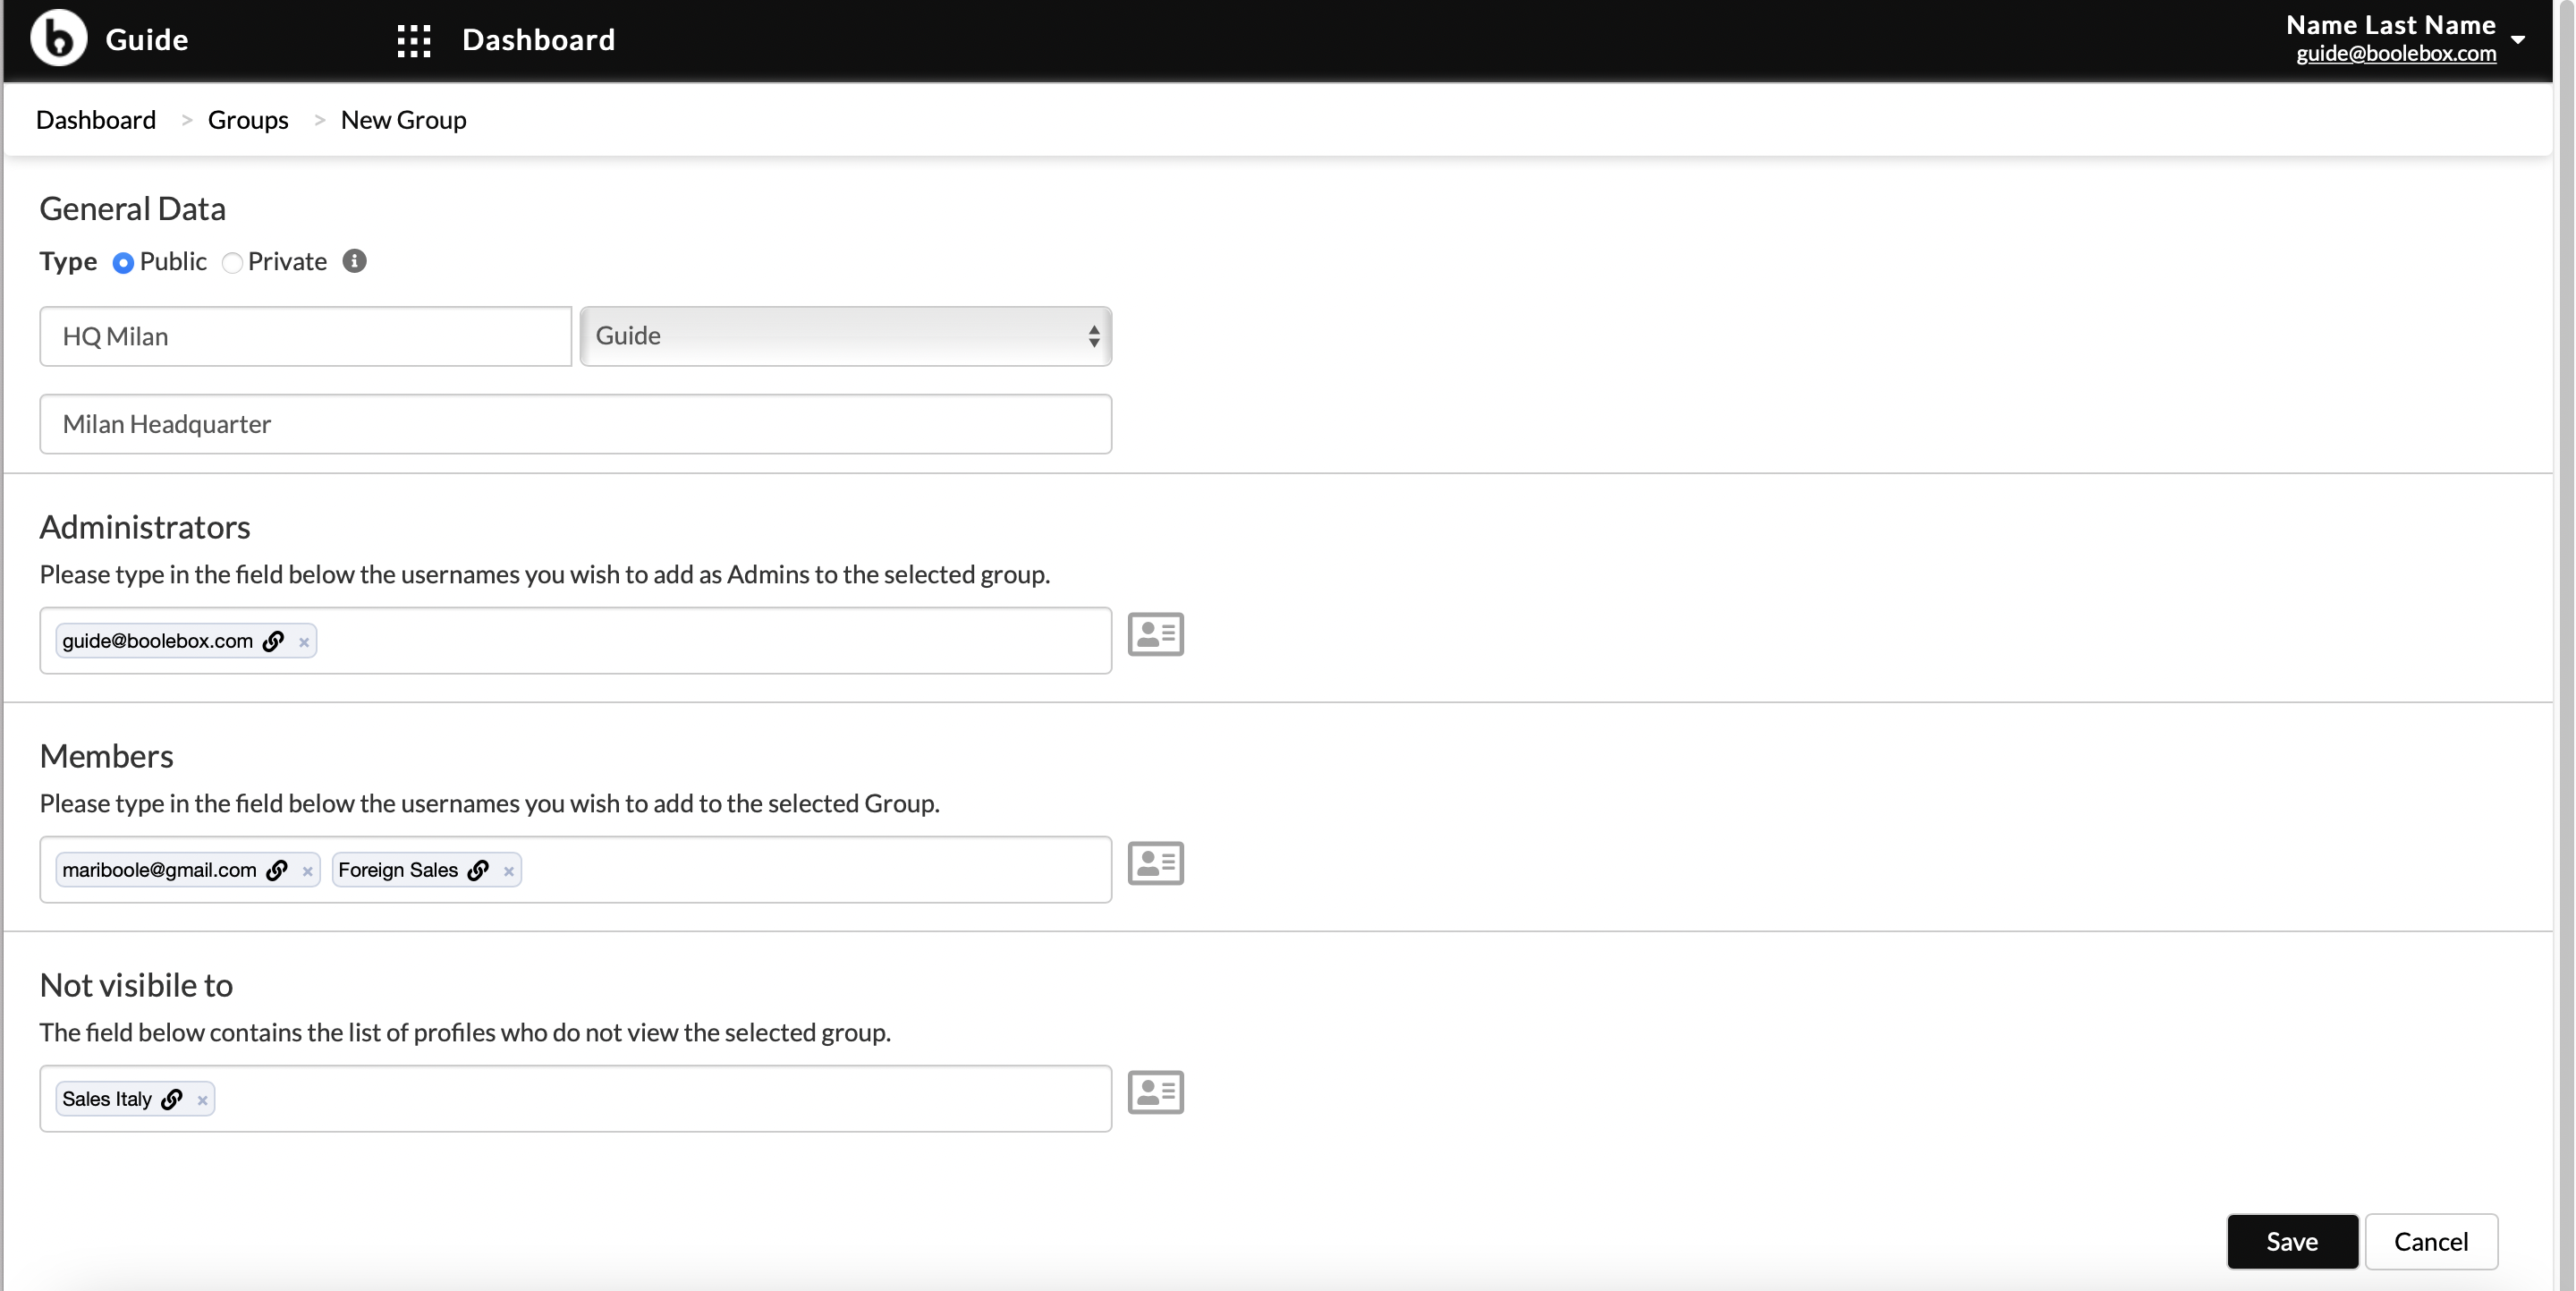Open address book for Administrators field
Screen dimensions: 2576x1291
click(x=1156, y=634)
